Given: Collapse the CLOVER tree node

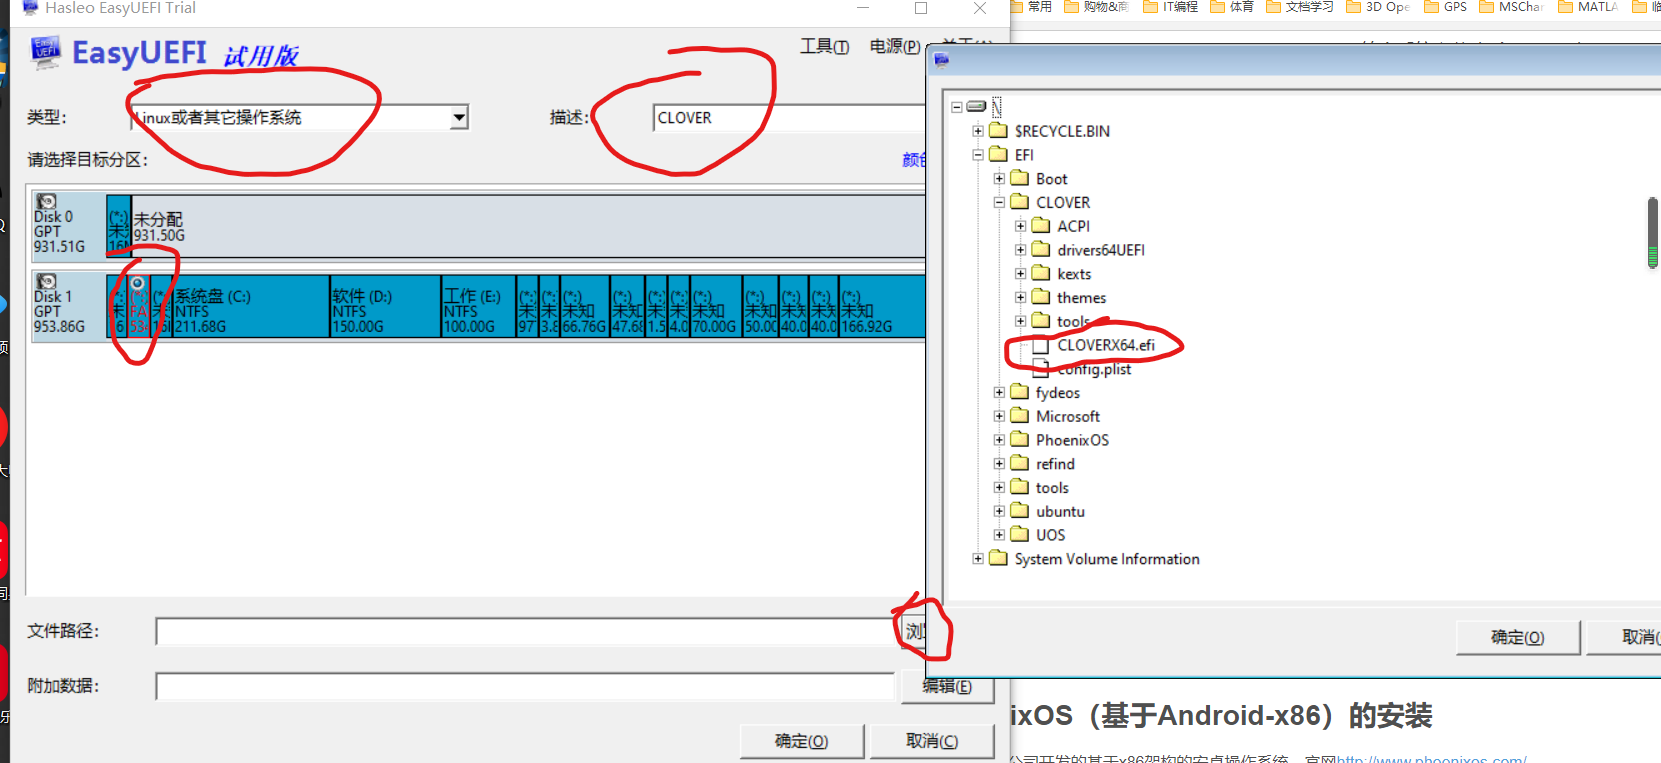Looking at the screenshot, I should tap(999, 202).
